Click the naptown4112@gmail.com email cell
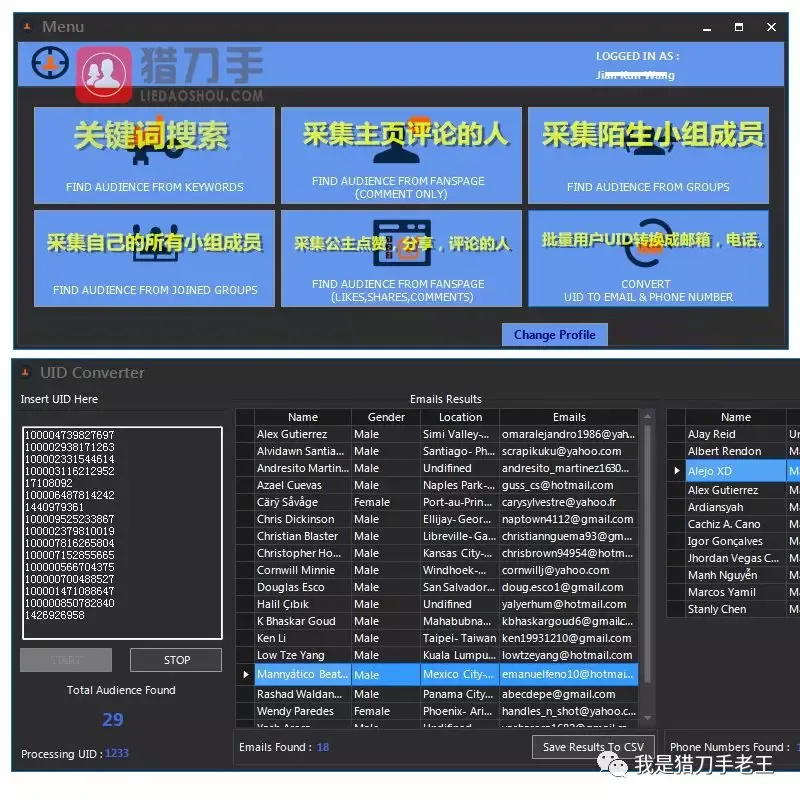800x800 pixels. [568, 519]
